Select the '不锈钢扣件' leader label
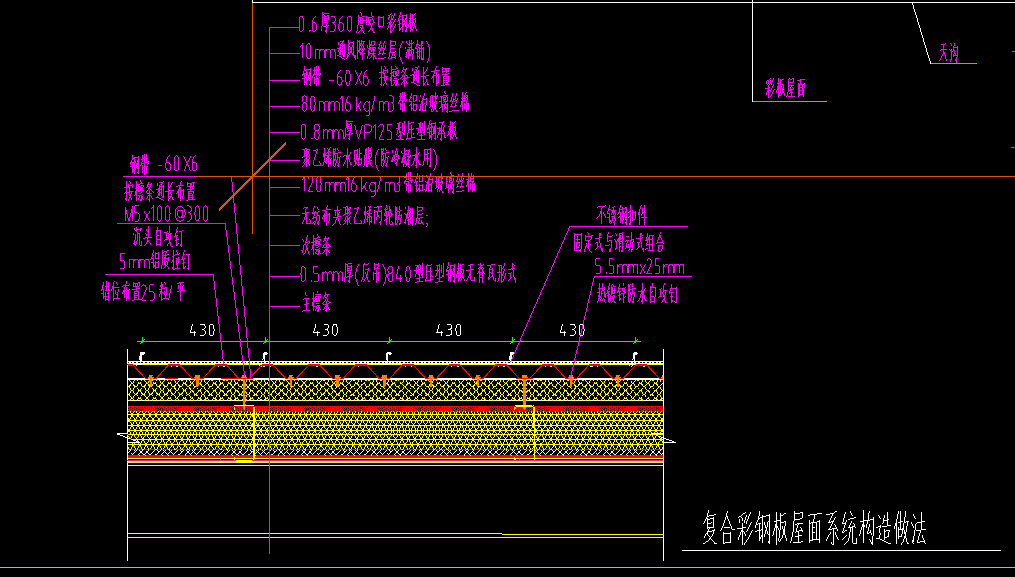Viewport: 1015px width, 577px height. coord(621,215)
